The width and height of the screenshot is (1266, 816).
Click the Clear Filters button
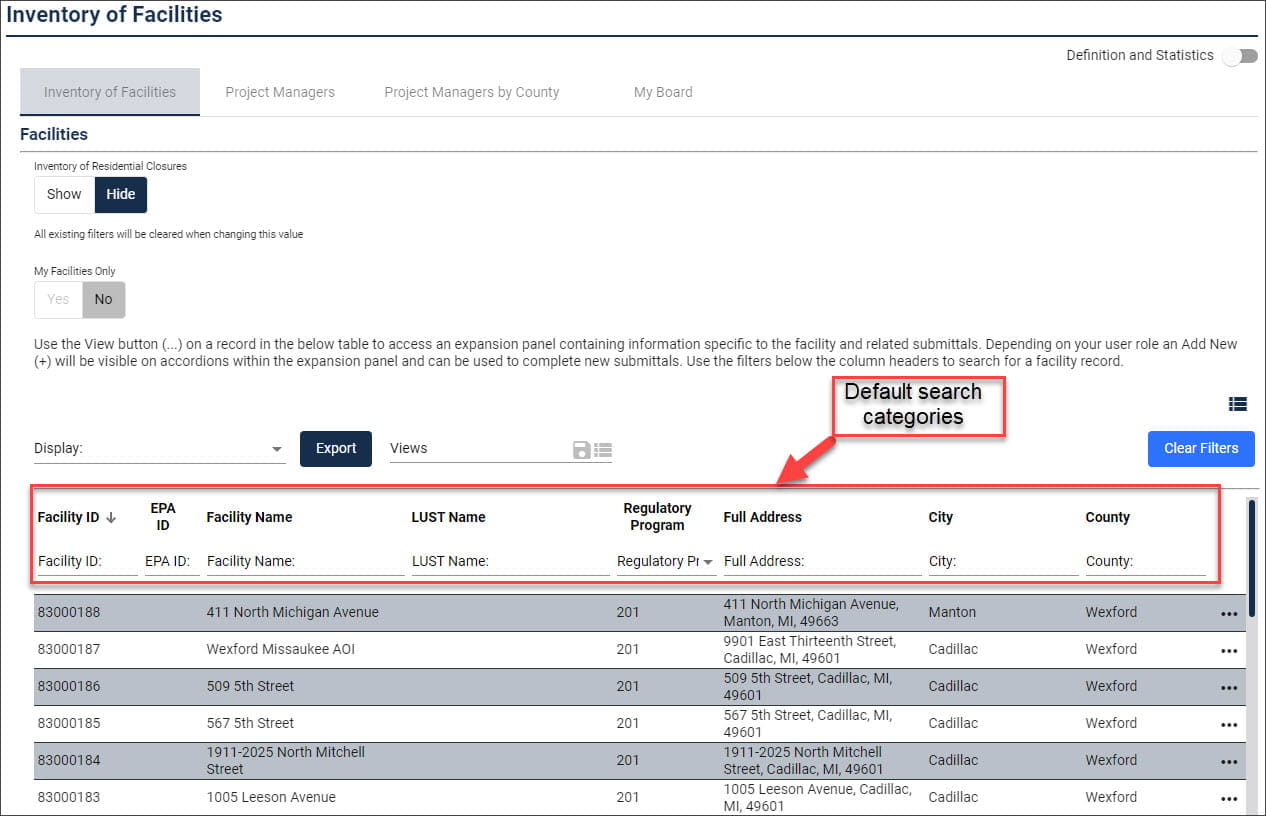click(x=1201, y=448)
